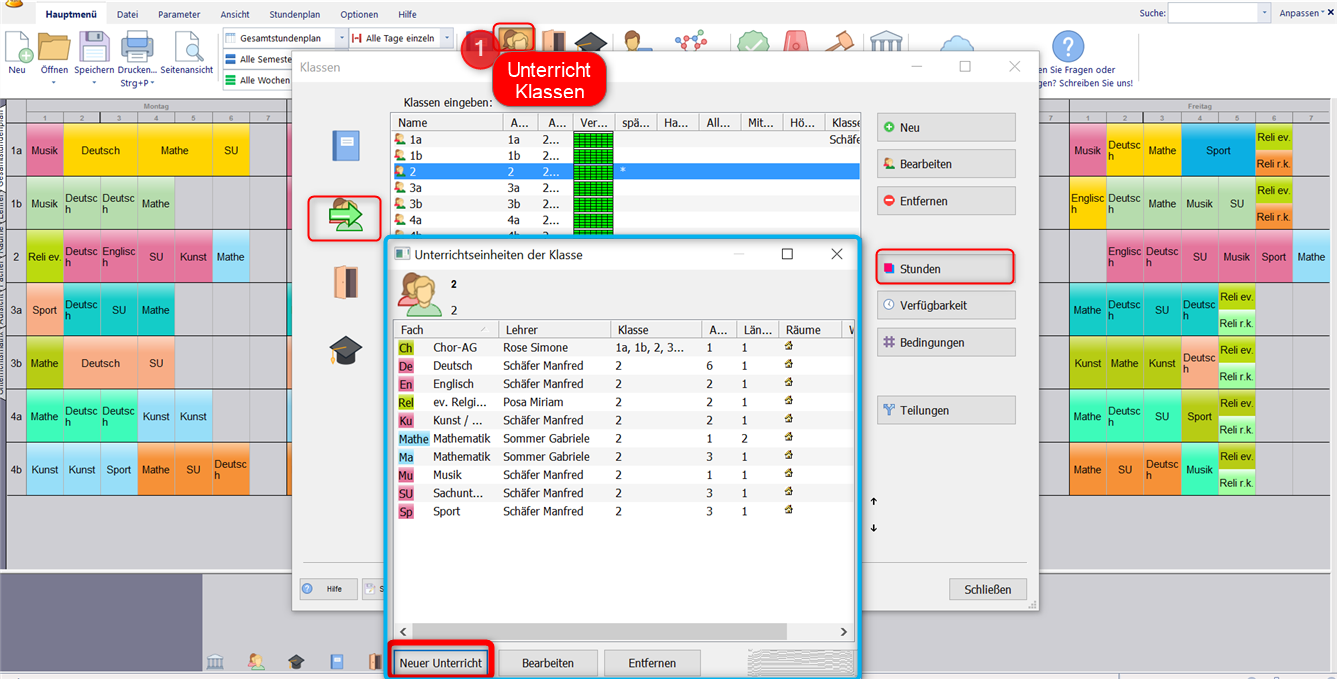1337x679 pixels.
Task: Open the Alle Tage einzeln dropdown
Action: click(x=446, y=38)
